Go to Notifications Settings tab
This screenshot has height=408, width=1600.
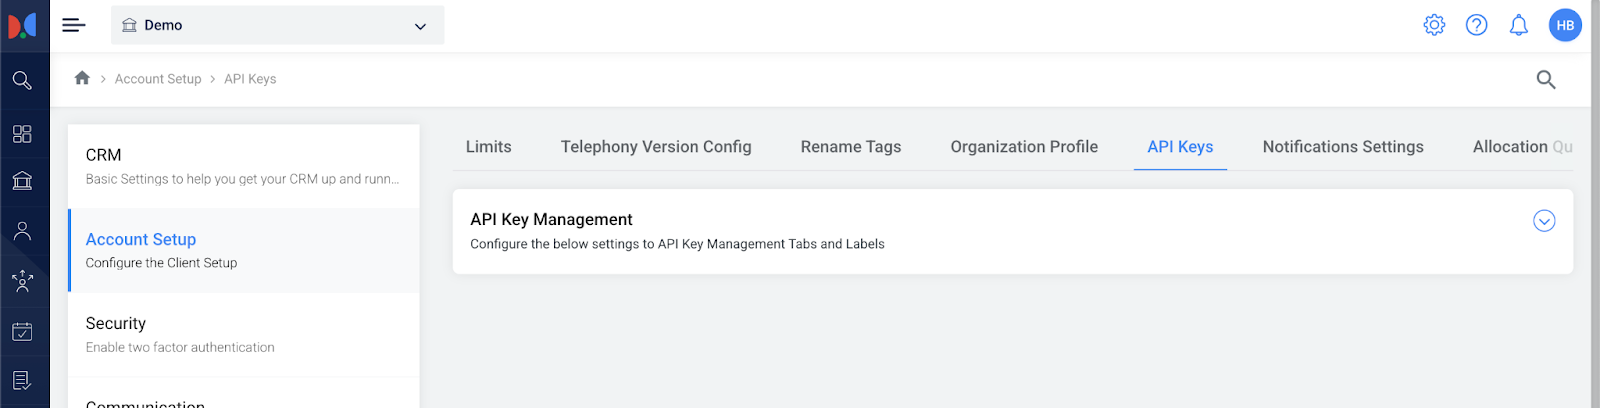point(1342,147)
